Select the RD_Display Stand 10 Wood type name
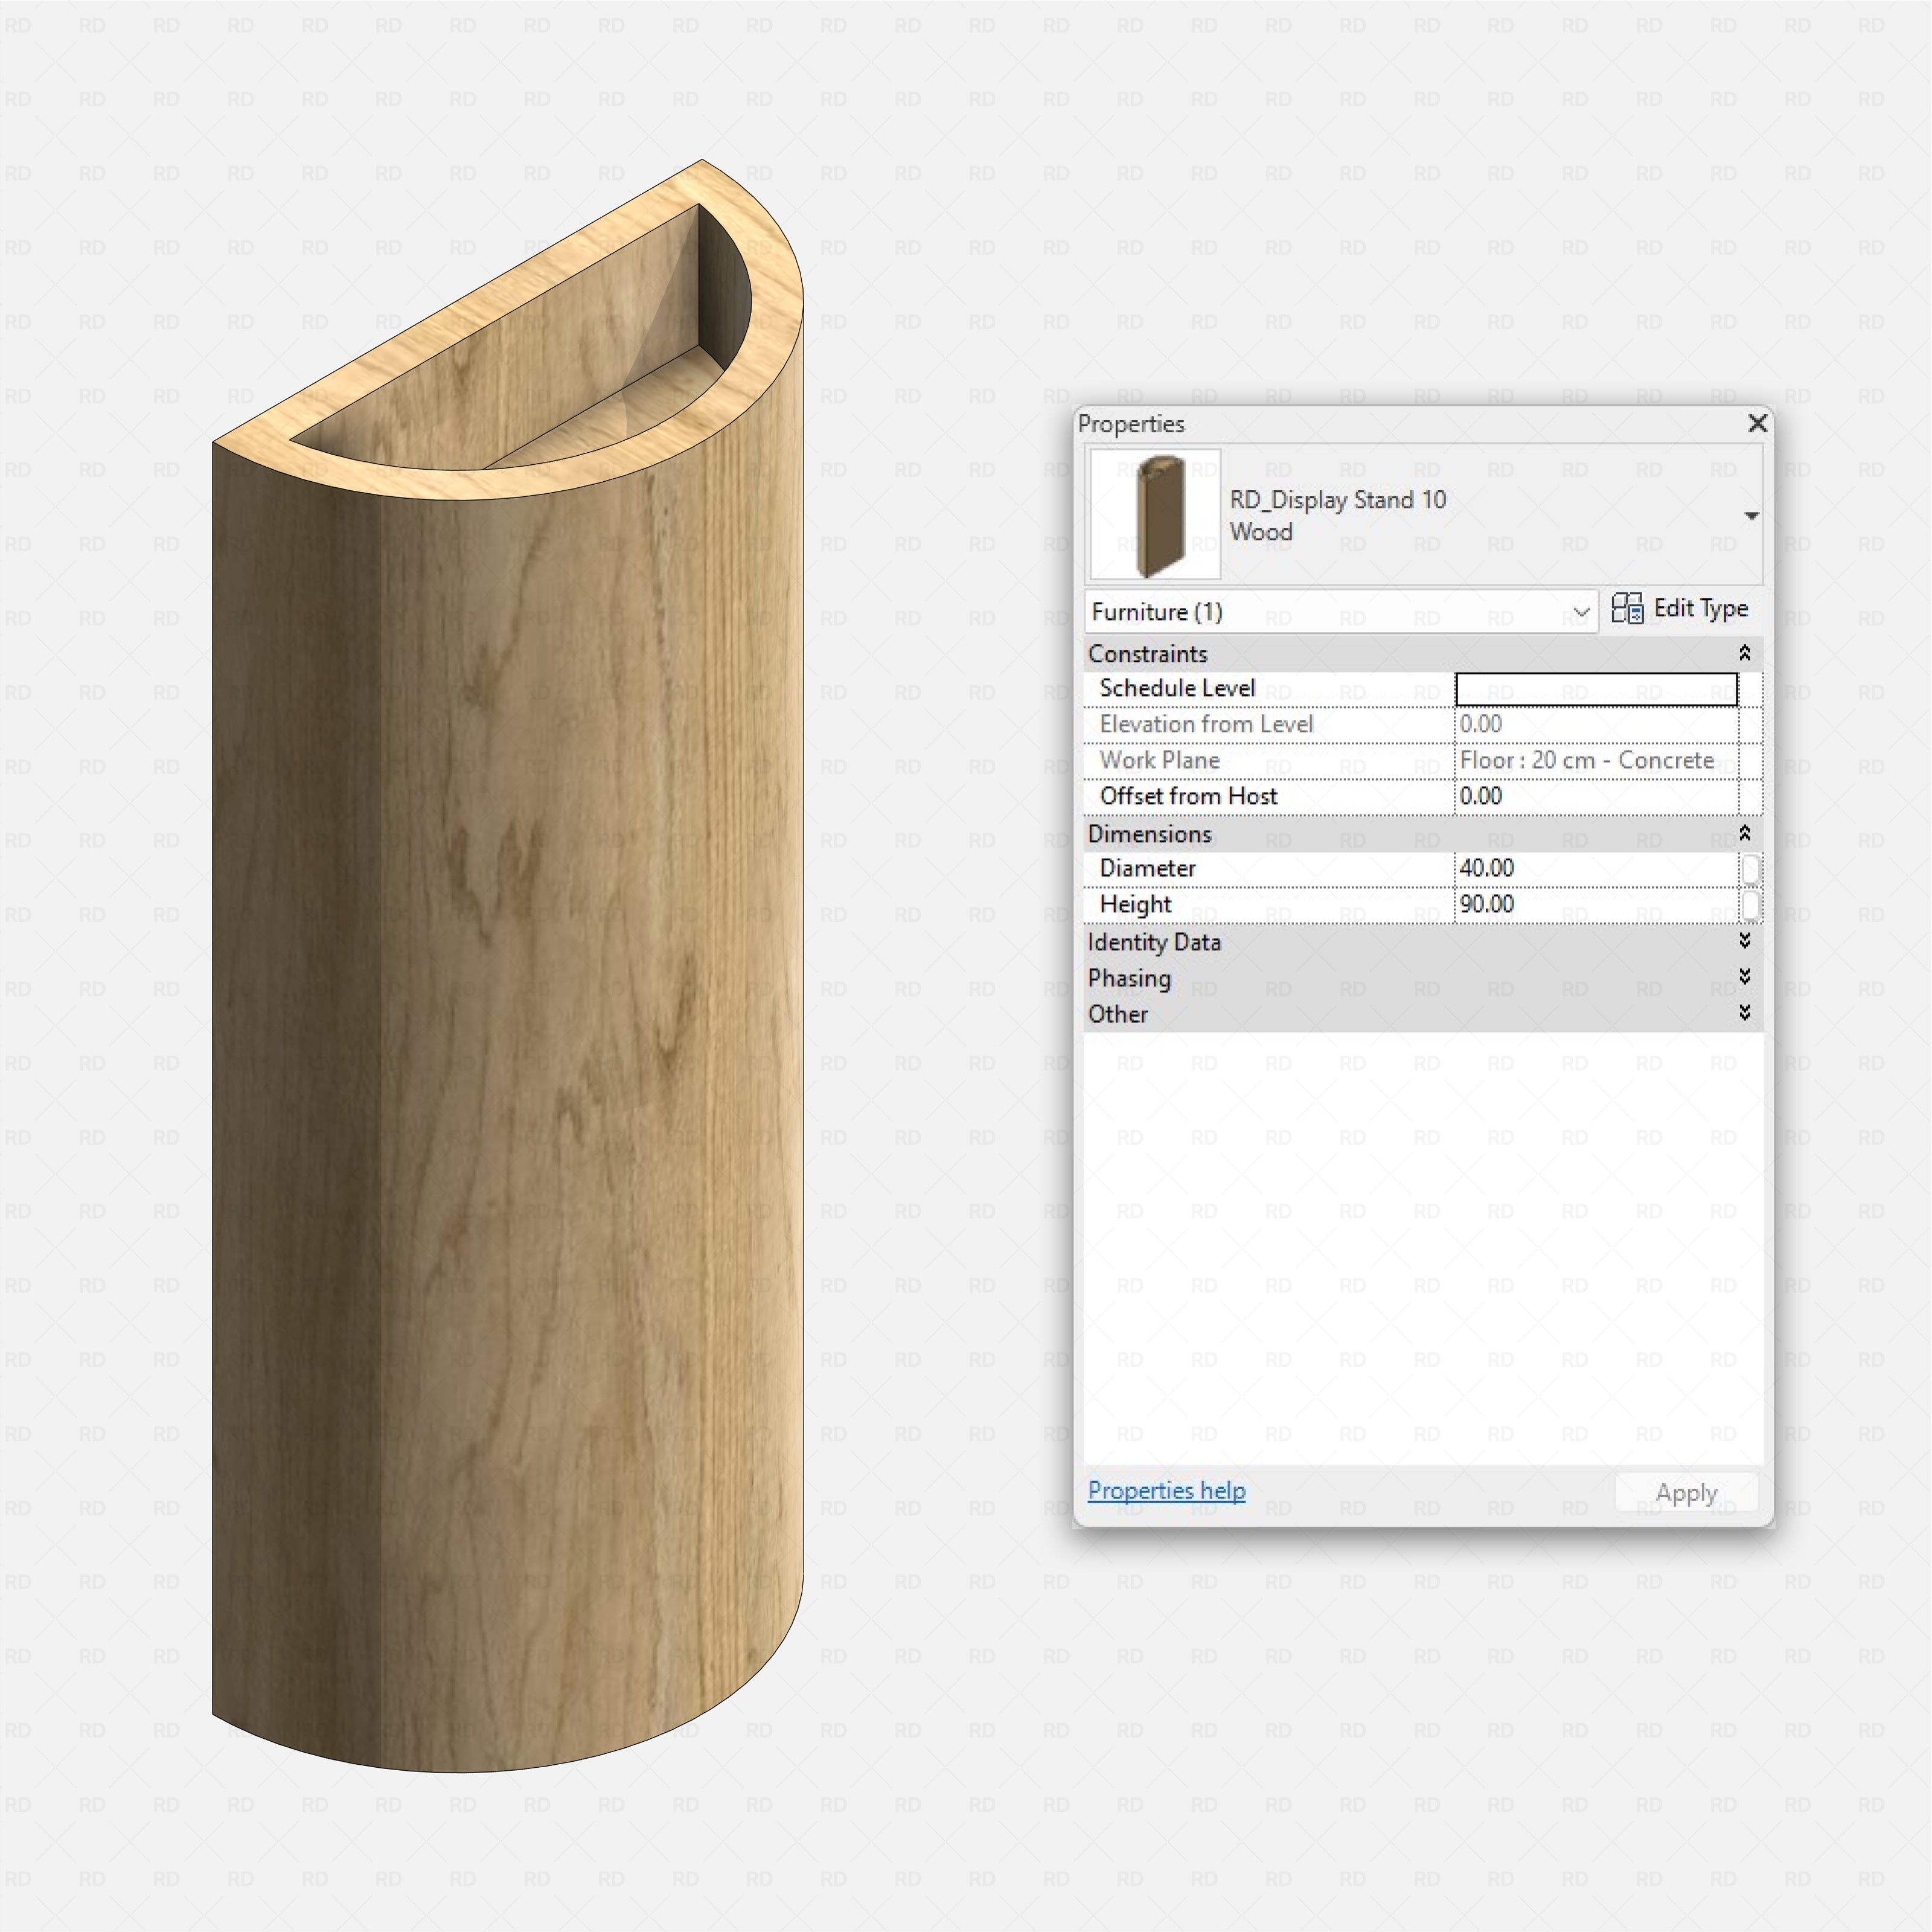1932x1932 pixels. [1337, 516]
